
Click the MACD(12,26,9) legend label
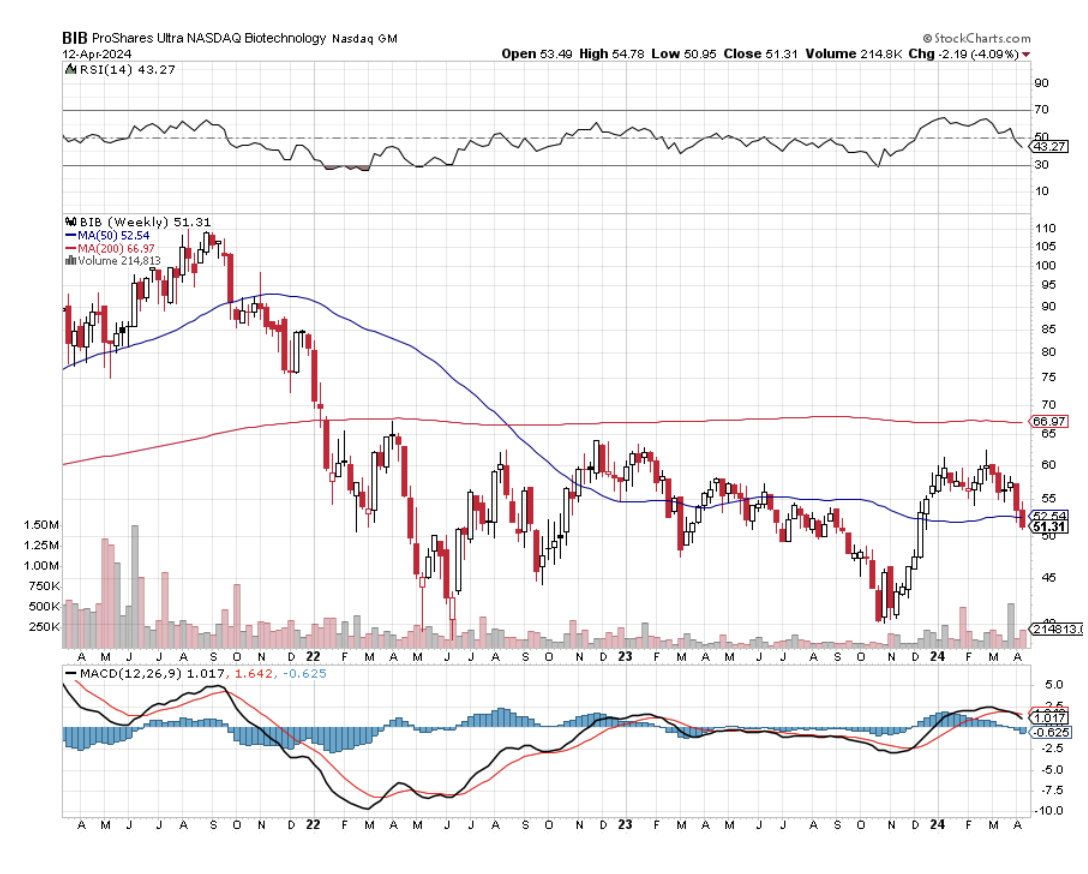pyautogui.click(x=131, y=674)
